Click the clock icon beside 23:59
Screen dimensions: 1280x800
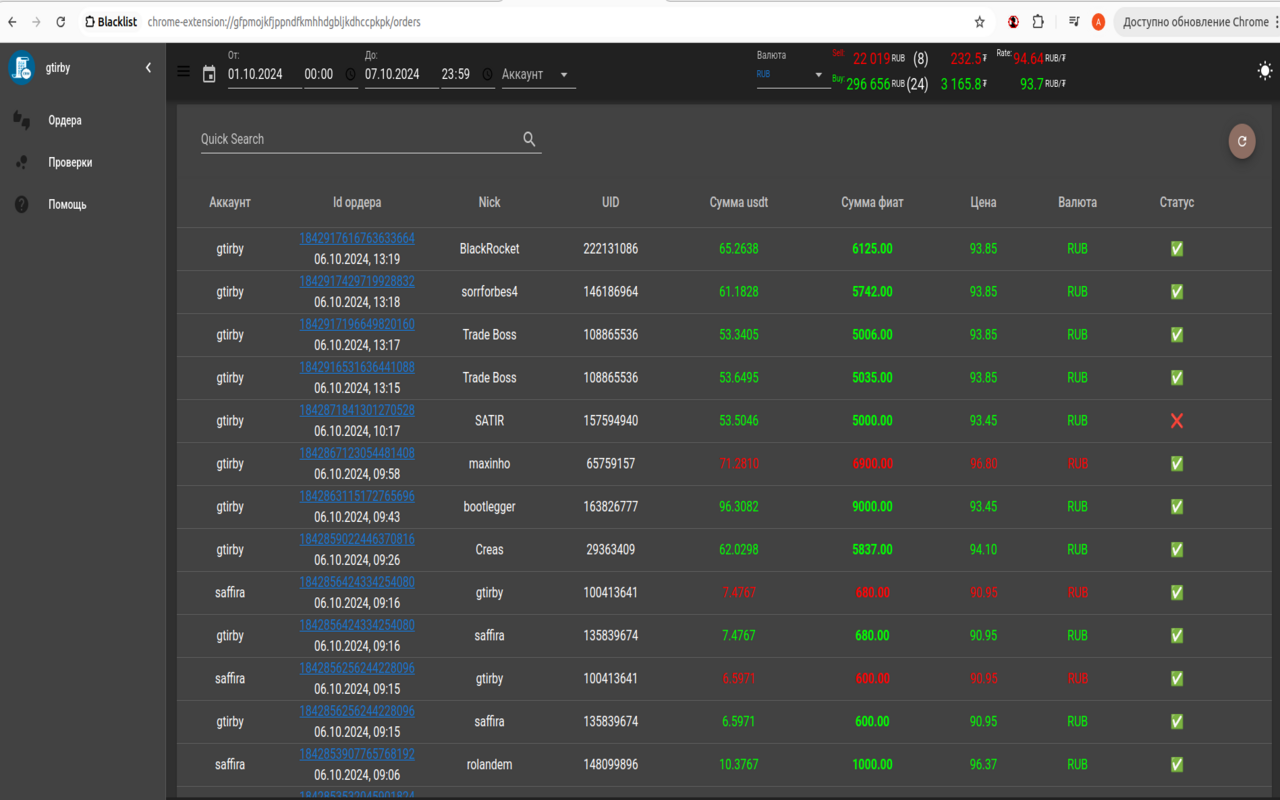point(487,74)
